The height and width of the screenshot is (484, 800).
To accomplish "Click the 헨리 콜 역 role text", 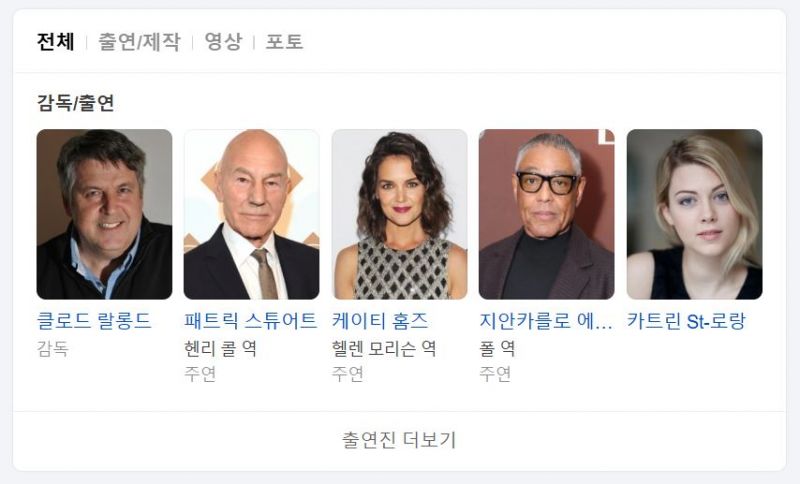I will point(220,348).
